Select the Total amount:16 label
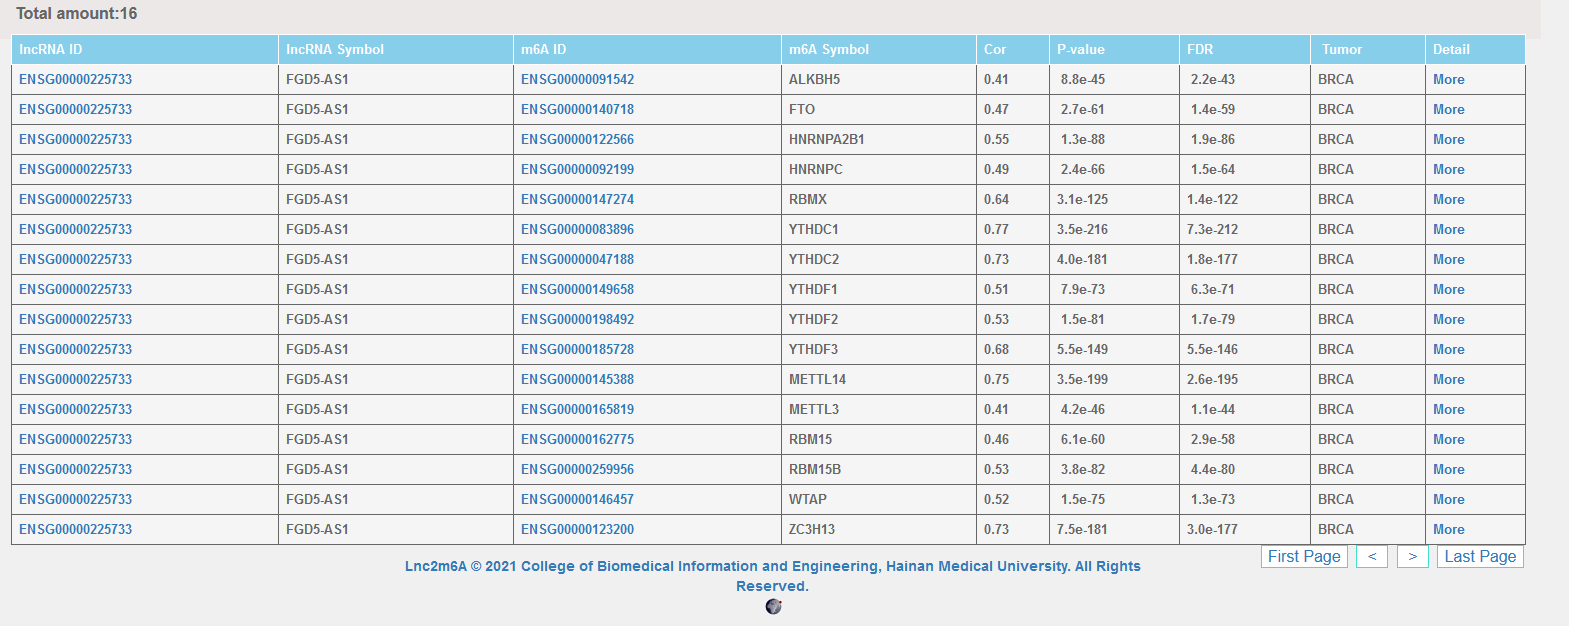The image size is (1569, 626). point(77,13)
